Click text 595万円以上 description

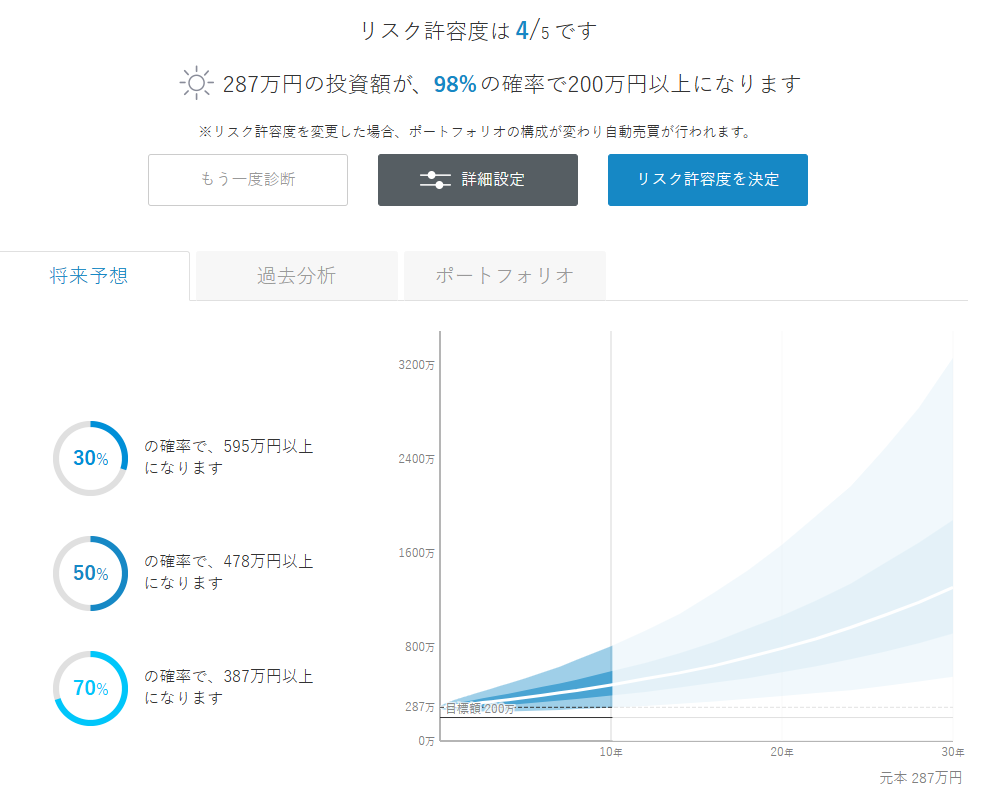[229, 457]
